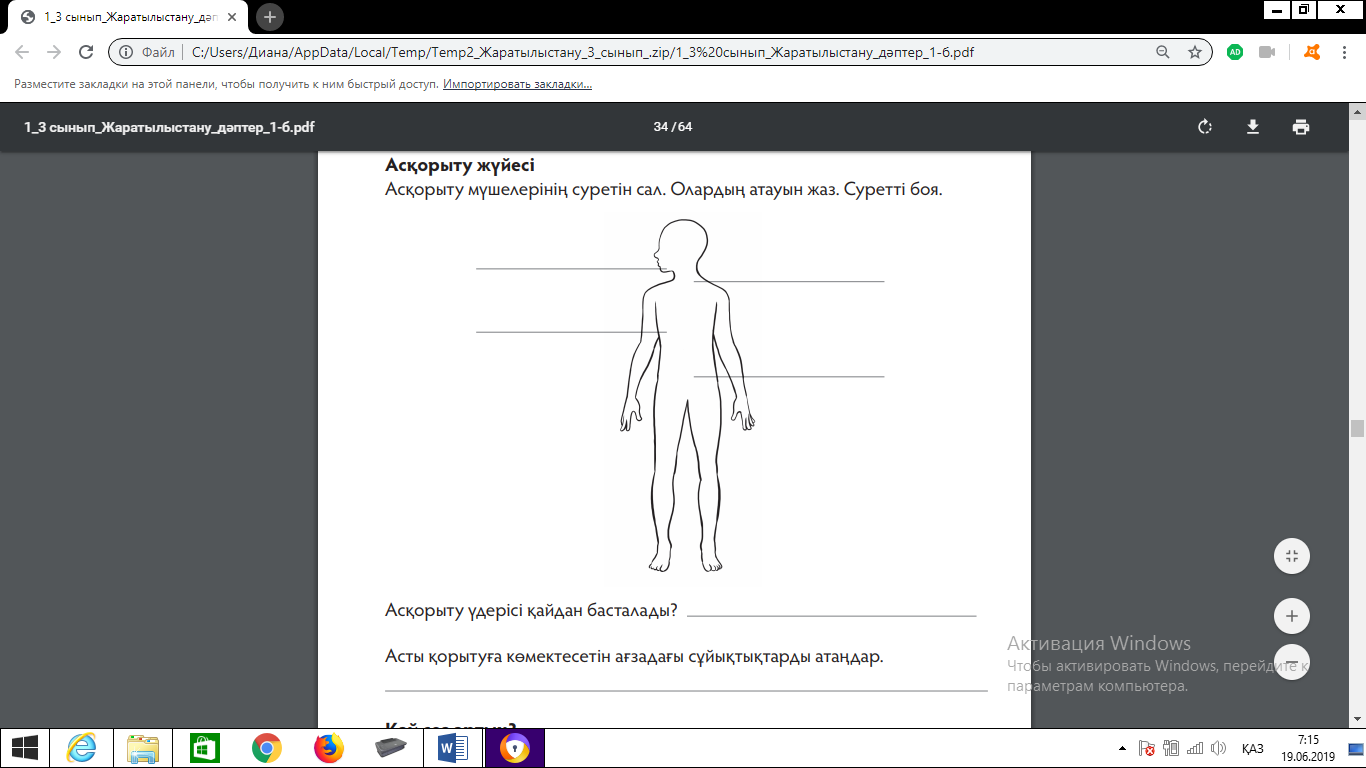The image size is (1366, 768).
Task: Click the sentence starting "Асты қорытуға көмектесетін"
Action: coord(635,657)
